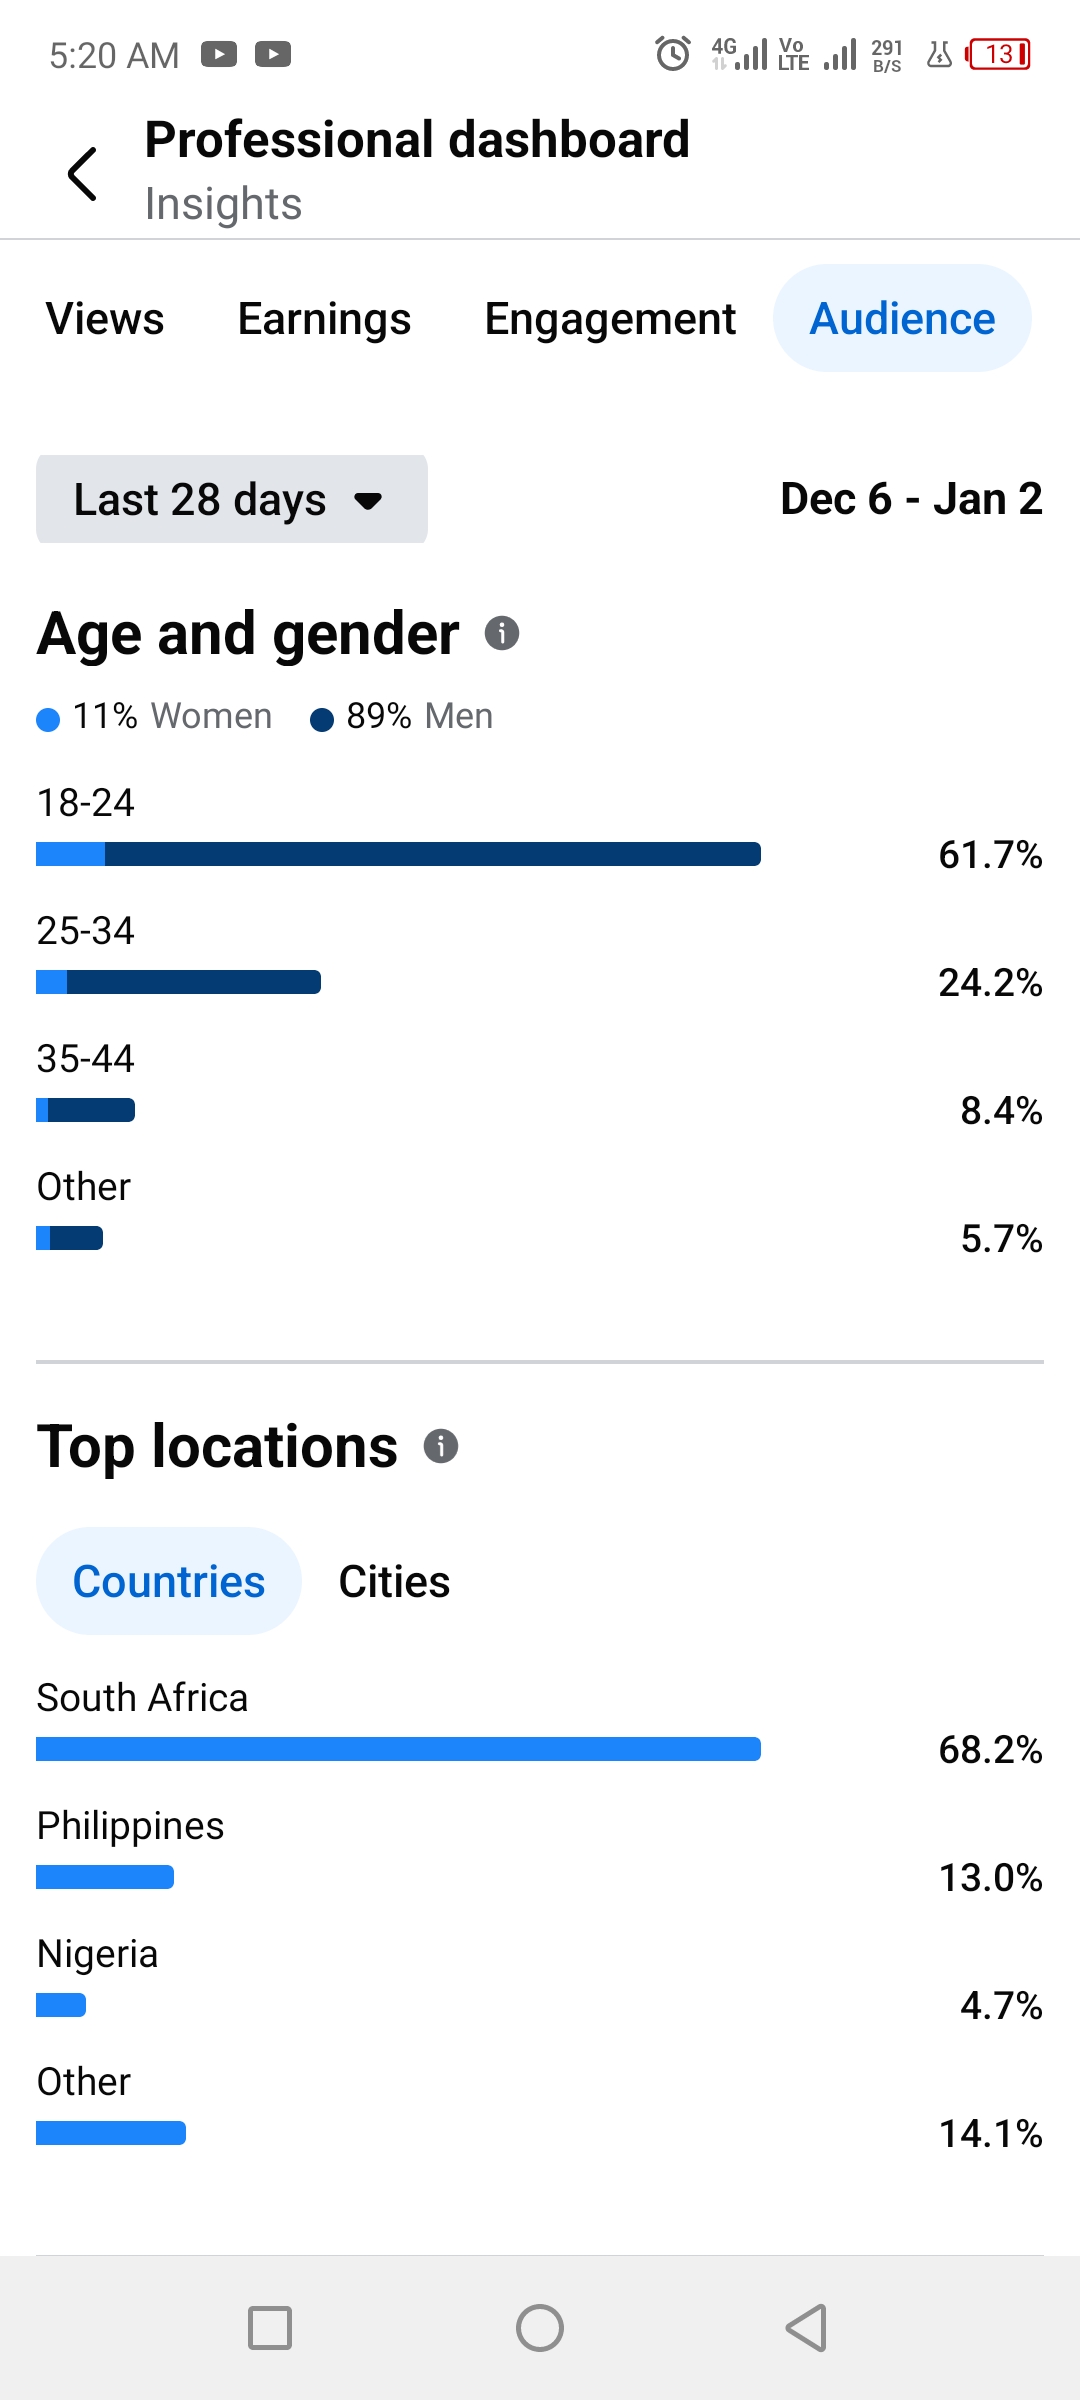This screenshot has height=2400, width=1080.
Task: Switch to the Earnings tab
Action: tap(324, 319)
